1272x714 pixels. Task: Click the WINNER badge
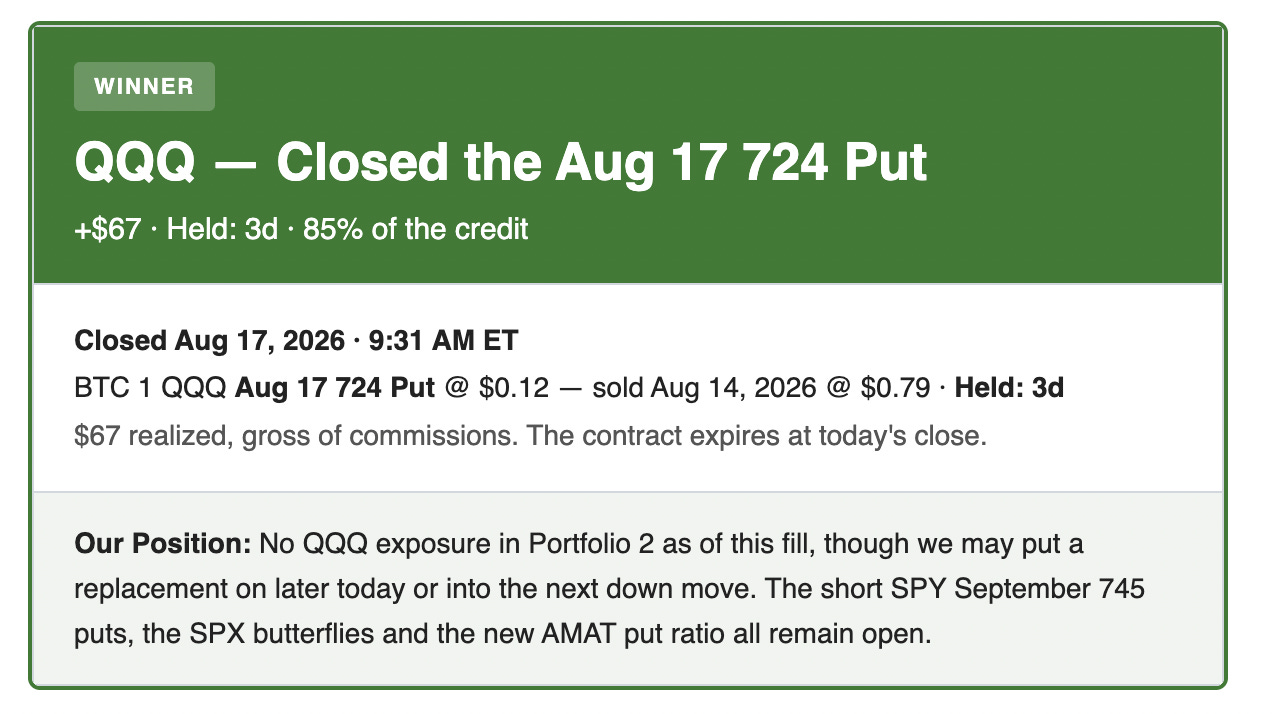coord(144,86)
